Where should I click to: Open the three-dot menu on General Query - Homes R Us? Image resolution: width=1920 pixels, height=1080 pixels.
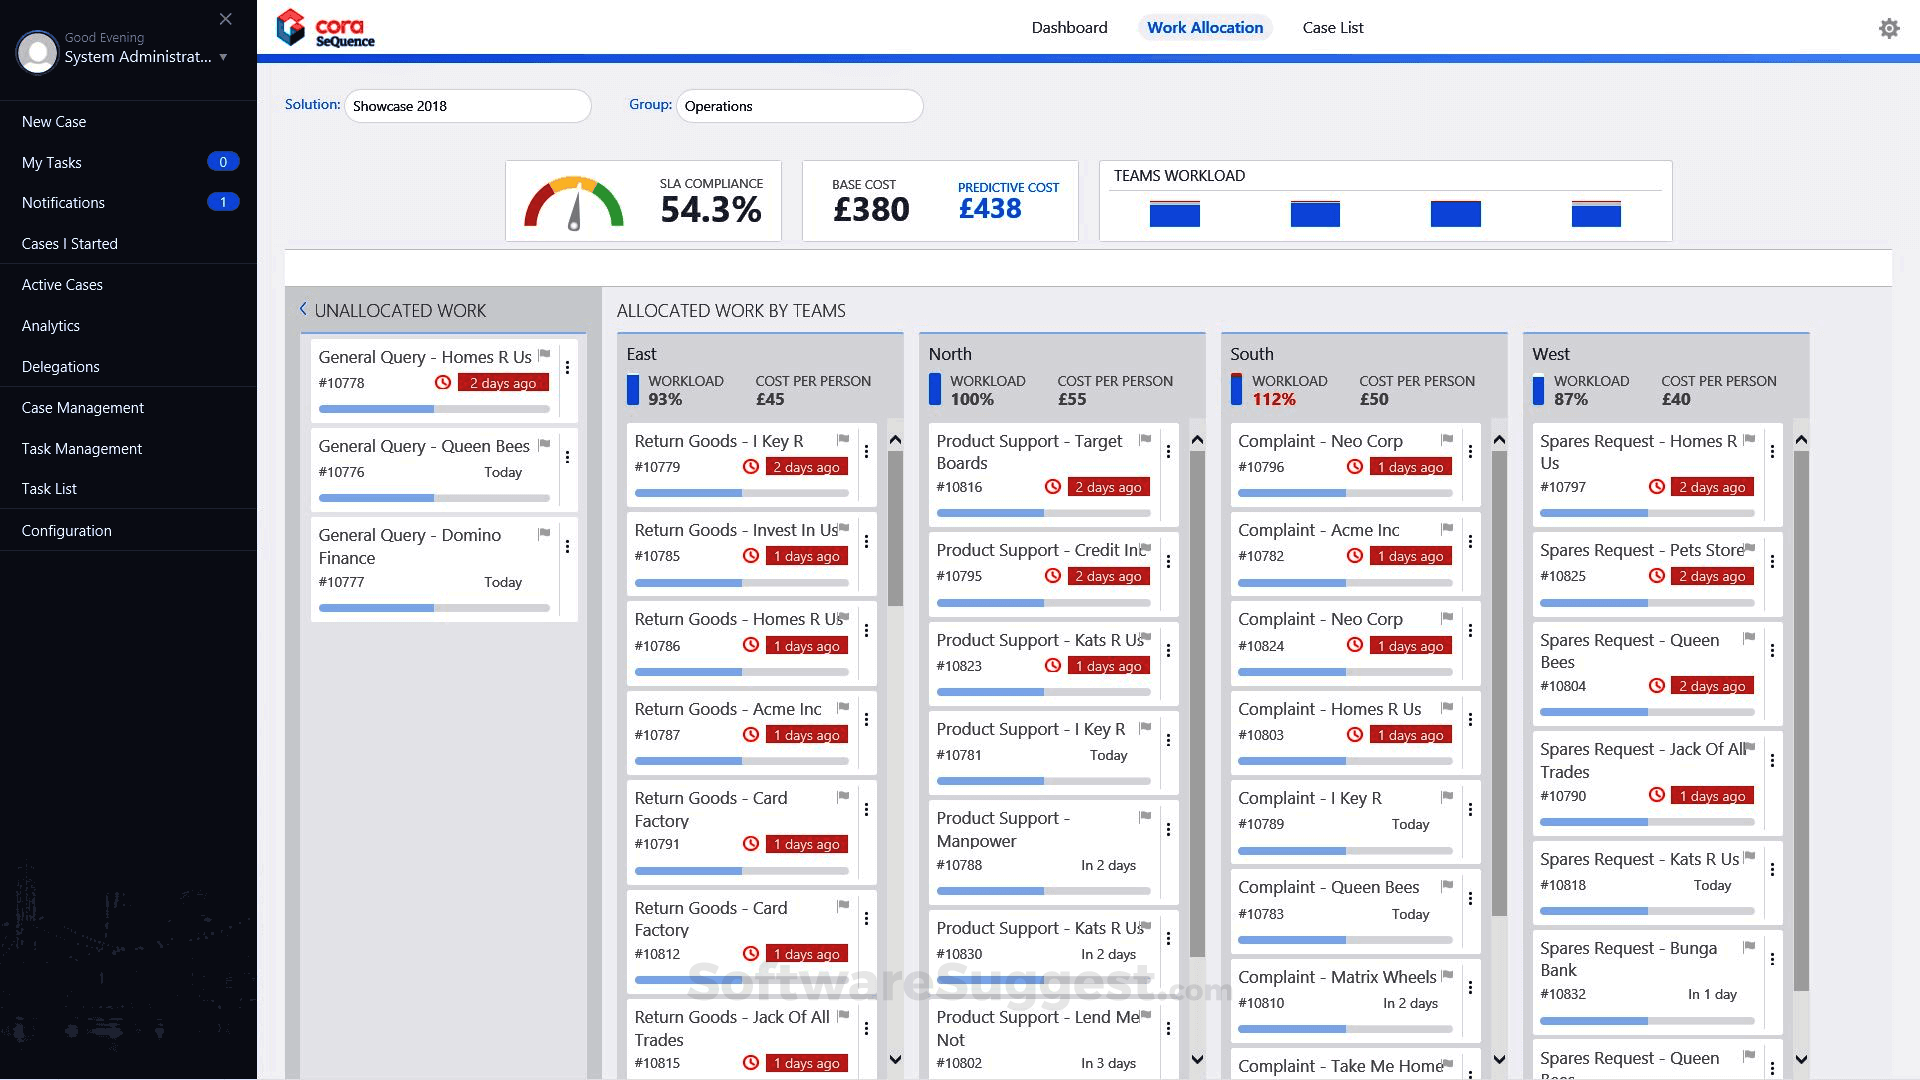[x=567, y=368]
